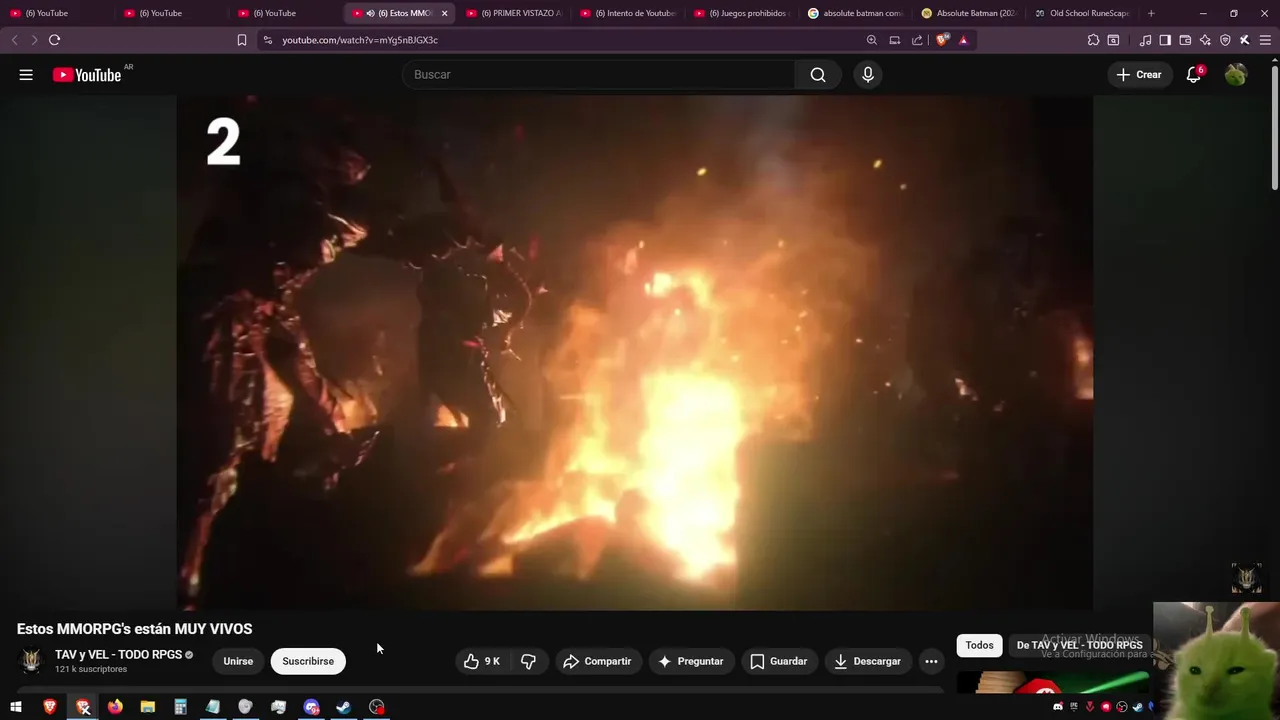Select the De TAV y VEL chip
Image resolution: width=1280 pixels, height=720 pixels.
tap(1079, 645)
